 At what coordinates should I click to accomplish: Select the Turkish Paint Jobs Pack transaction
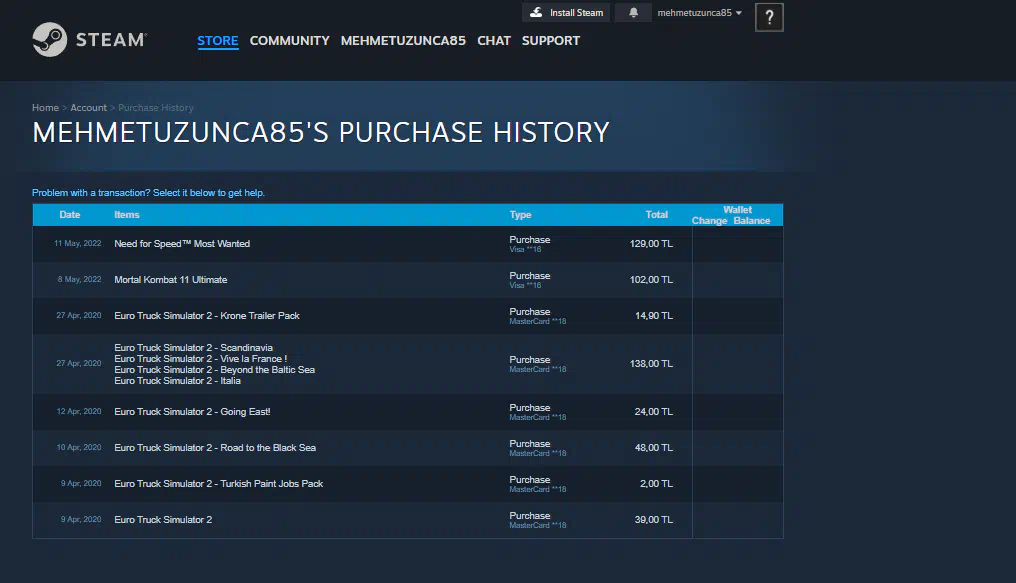[x=408, y=484]
